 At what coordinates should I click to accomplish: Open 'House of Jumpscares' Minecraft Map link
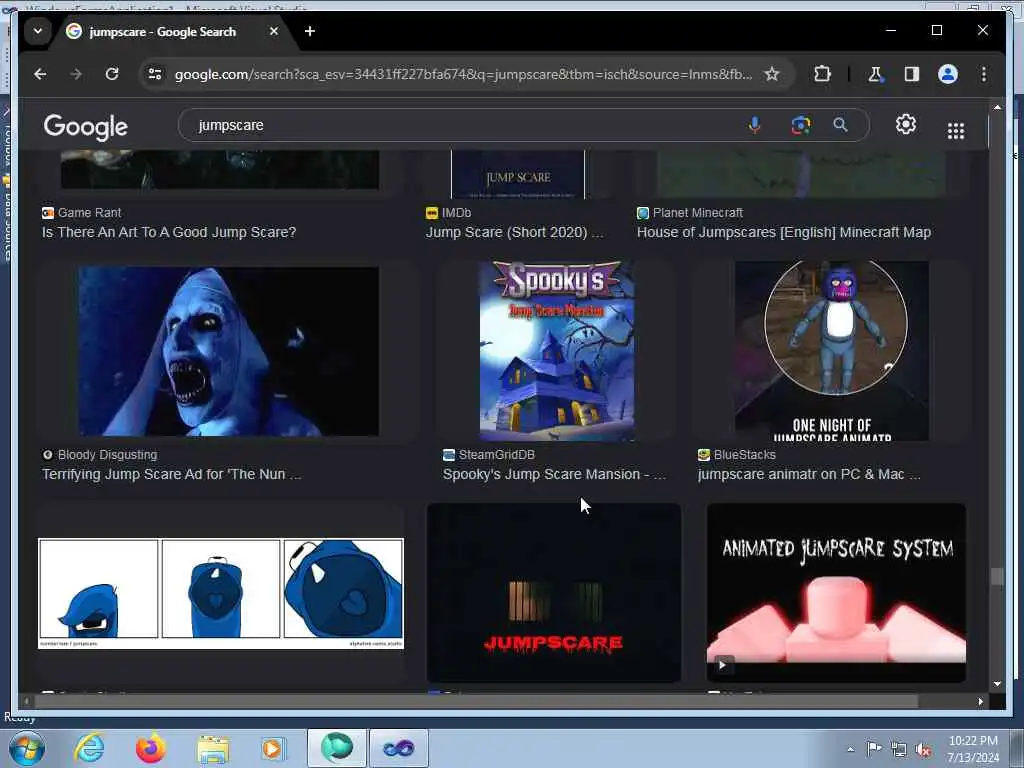pyautogui.click(x=784, y=232)
